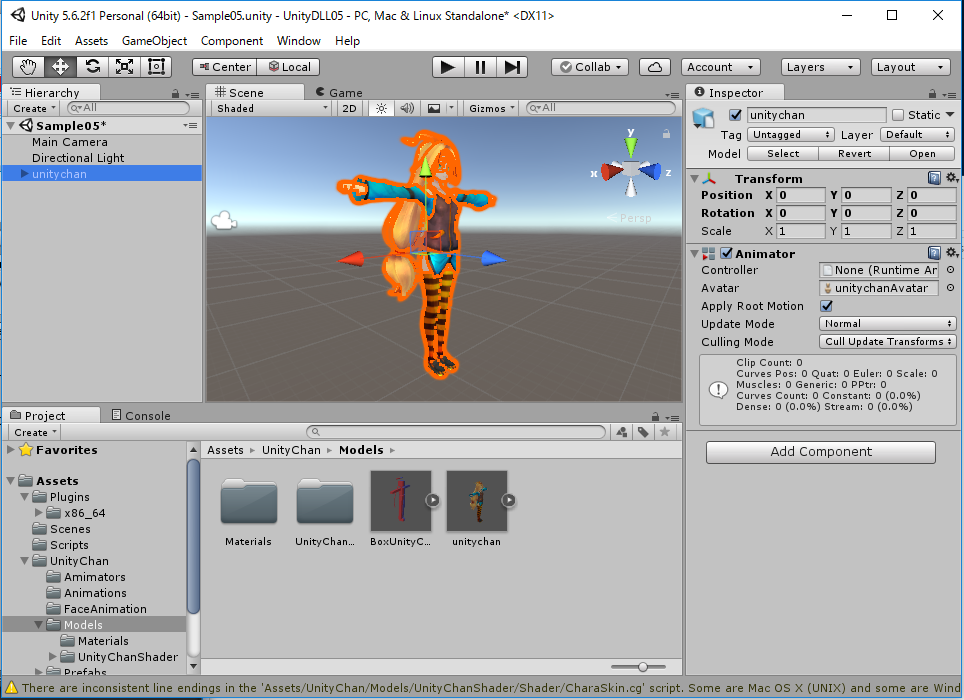
Task: Toggle the Static checkbox
Action: pos(898,115)
